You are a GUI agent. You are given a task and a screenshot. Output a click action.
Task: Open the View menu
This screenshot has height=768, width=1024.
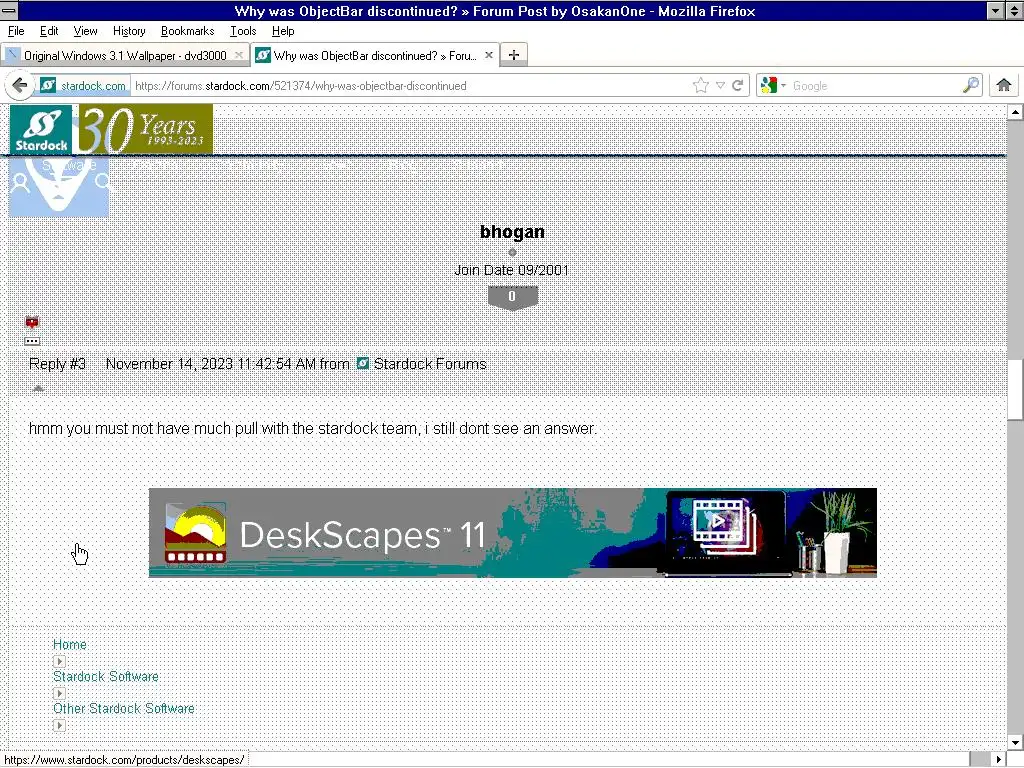(85, 31)
